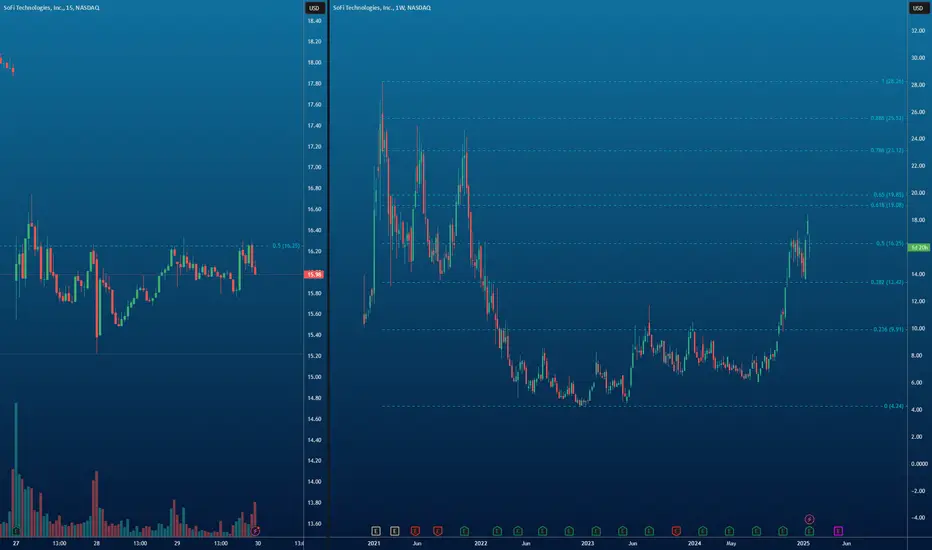
Task: Click 18.00 on the 15-minute price axis
Action: [x=314, y=62]
